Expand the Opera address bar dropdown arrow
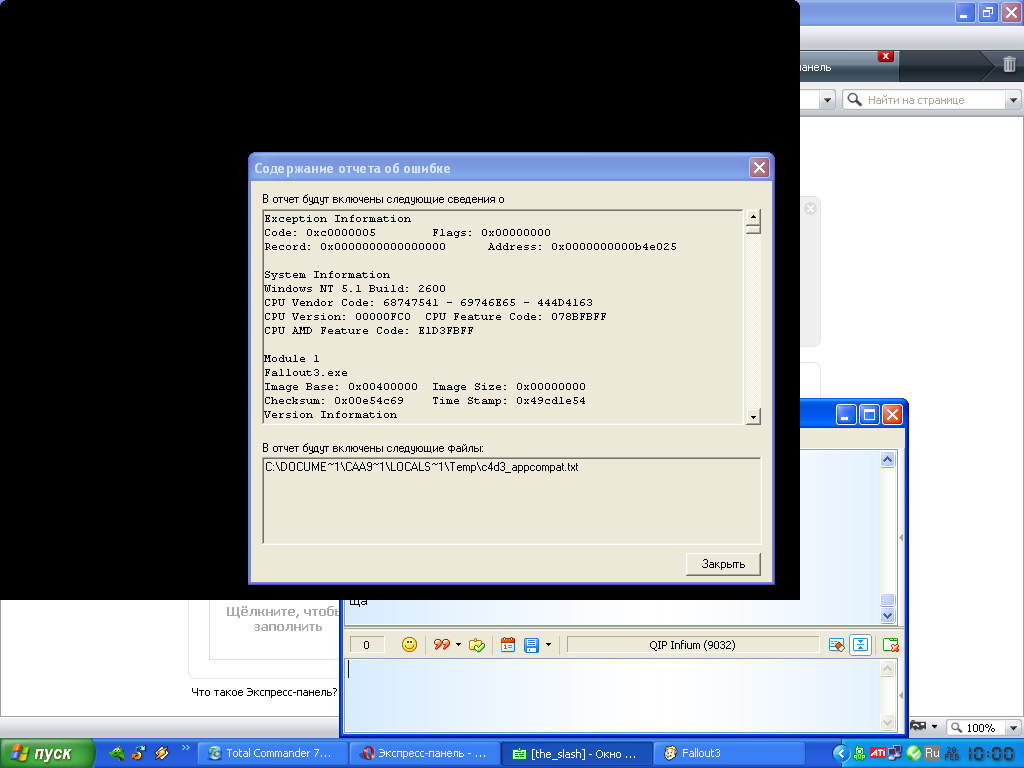1024x768 pixels. click(827, 100)
